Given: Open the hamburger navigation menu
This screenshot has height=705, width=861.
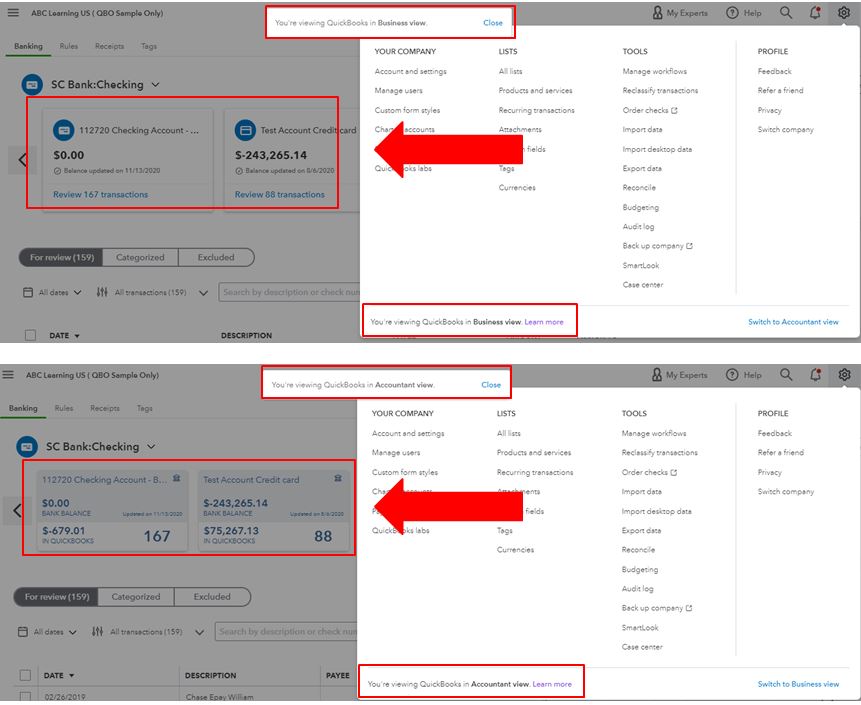Looking at the screenshot, I should tap(11, 12).
